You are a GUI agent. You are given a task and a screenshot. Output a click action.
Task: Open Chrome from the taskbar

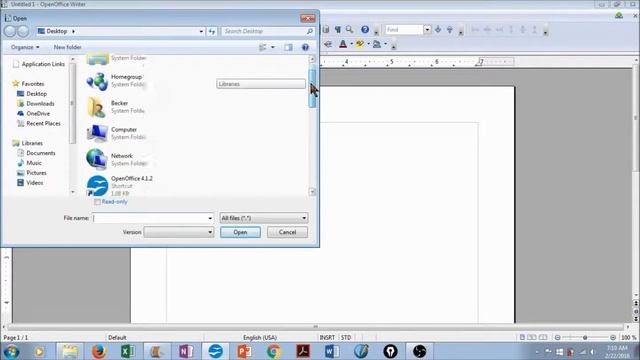coord(274,351)
